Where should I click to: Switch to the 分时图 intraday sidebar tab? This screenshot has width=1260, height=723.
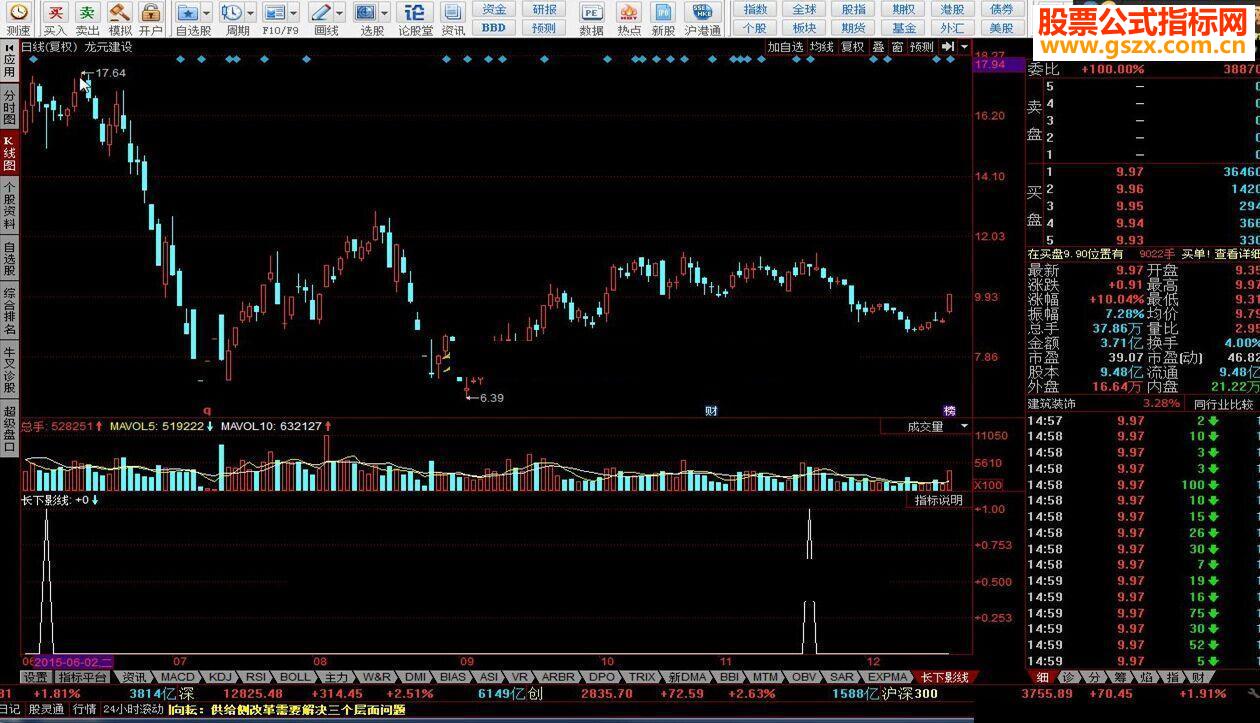click(x=9, y=107)
